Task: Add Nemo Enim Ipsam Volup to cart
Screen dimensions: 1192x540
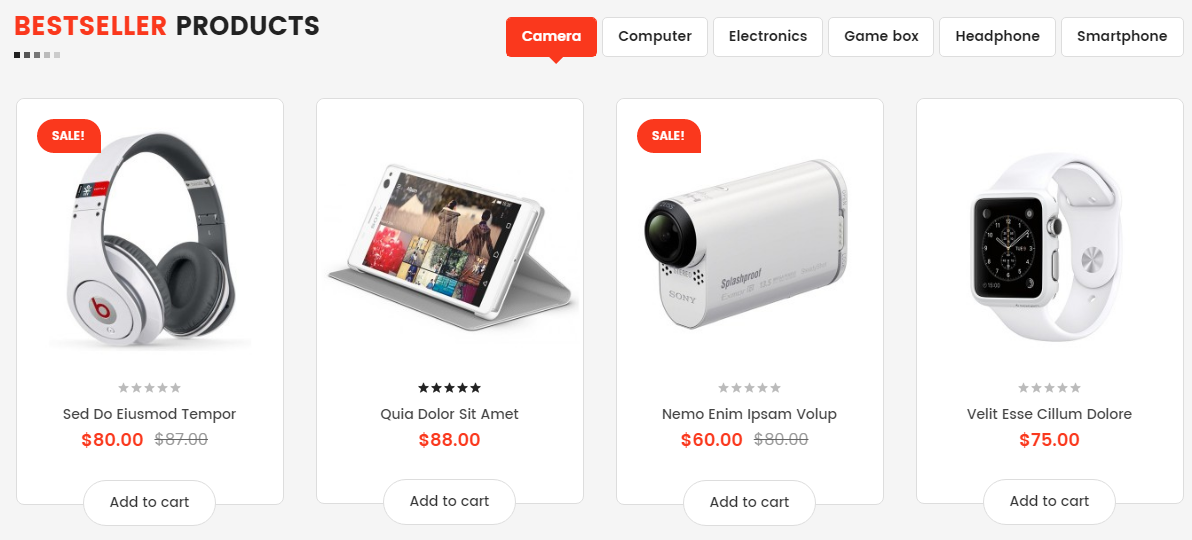Action: tap(750, 502)
